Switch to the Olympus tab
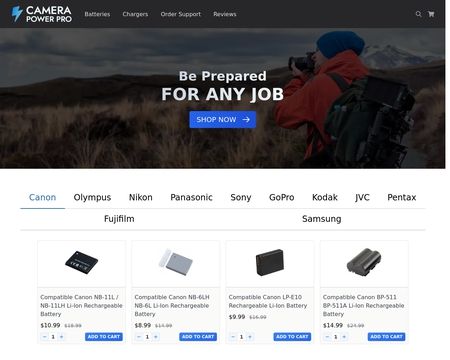 pos(92,197)
